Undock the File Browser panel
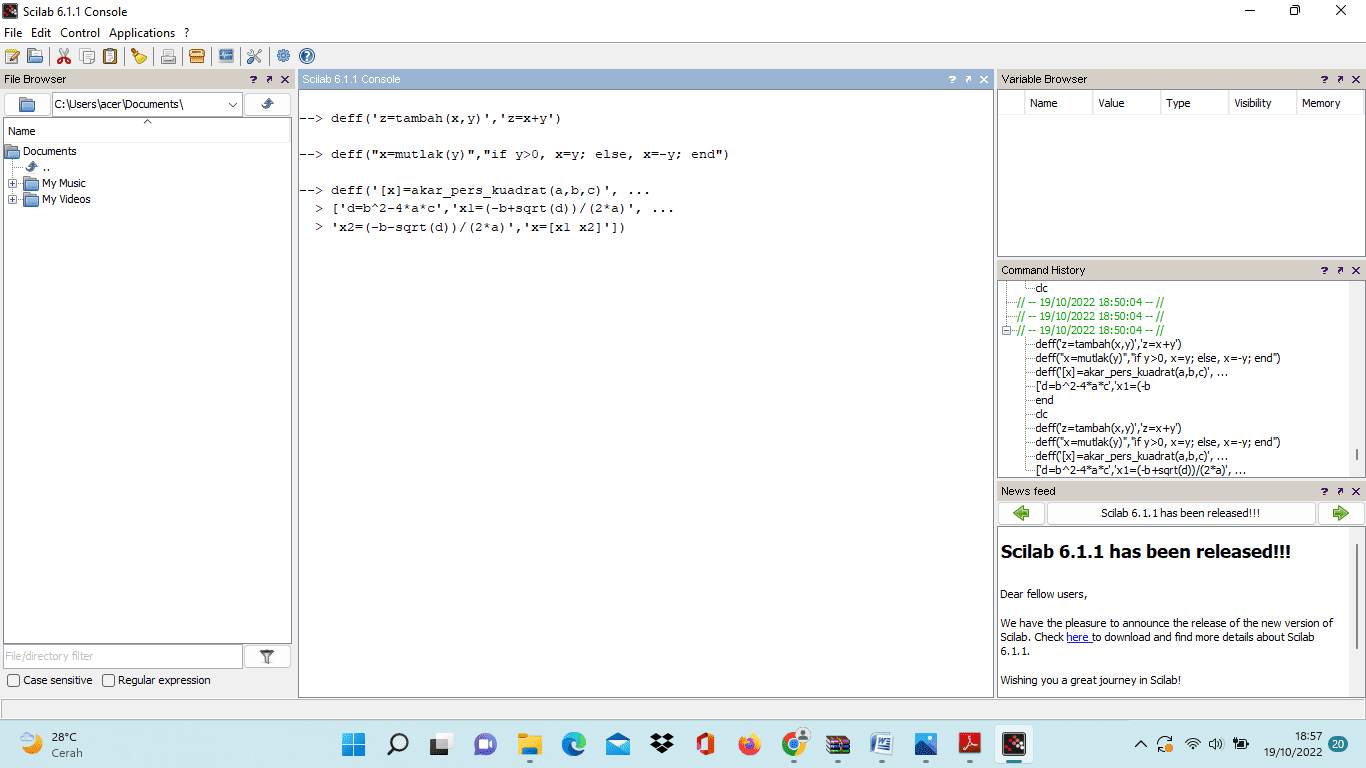Screen dimensions: 1366x768 point(269,79)
